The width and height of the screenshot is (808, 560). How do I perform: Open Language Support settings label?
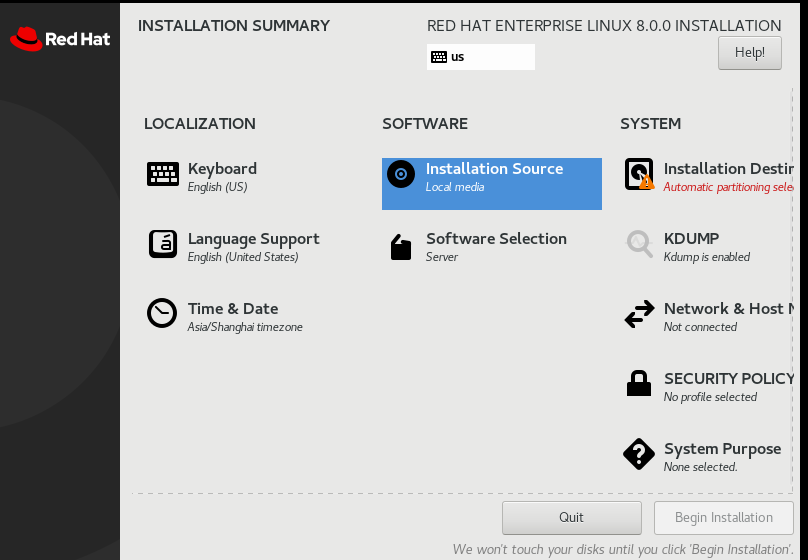pyautogui.click(x=254, y=239)
